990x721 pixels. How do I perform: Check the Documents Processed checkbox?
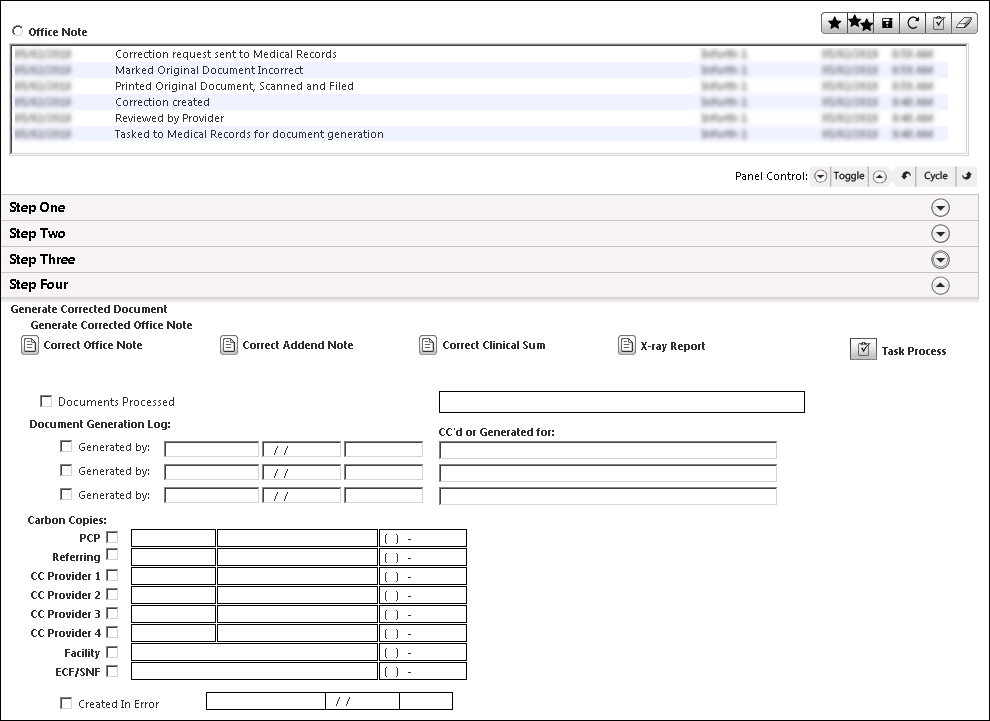45,401
